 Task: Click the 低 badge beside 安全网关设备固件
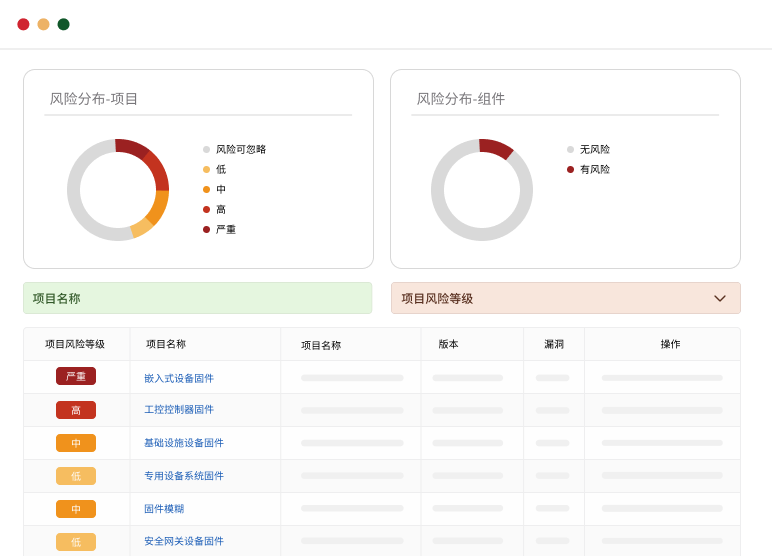76,542
